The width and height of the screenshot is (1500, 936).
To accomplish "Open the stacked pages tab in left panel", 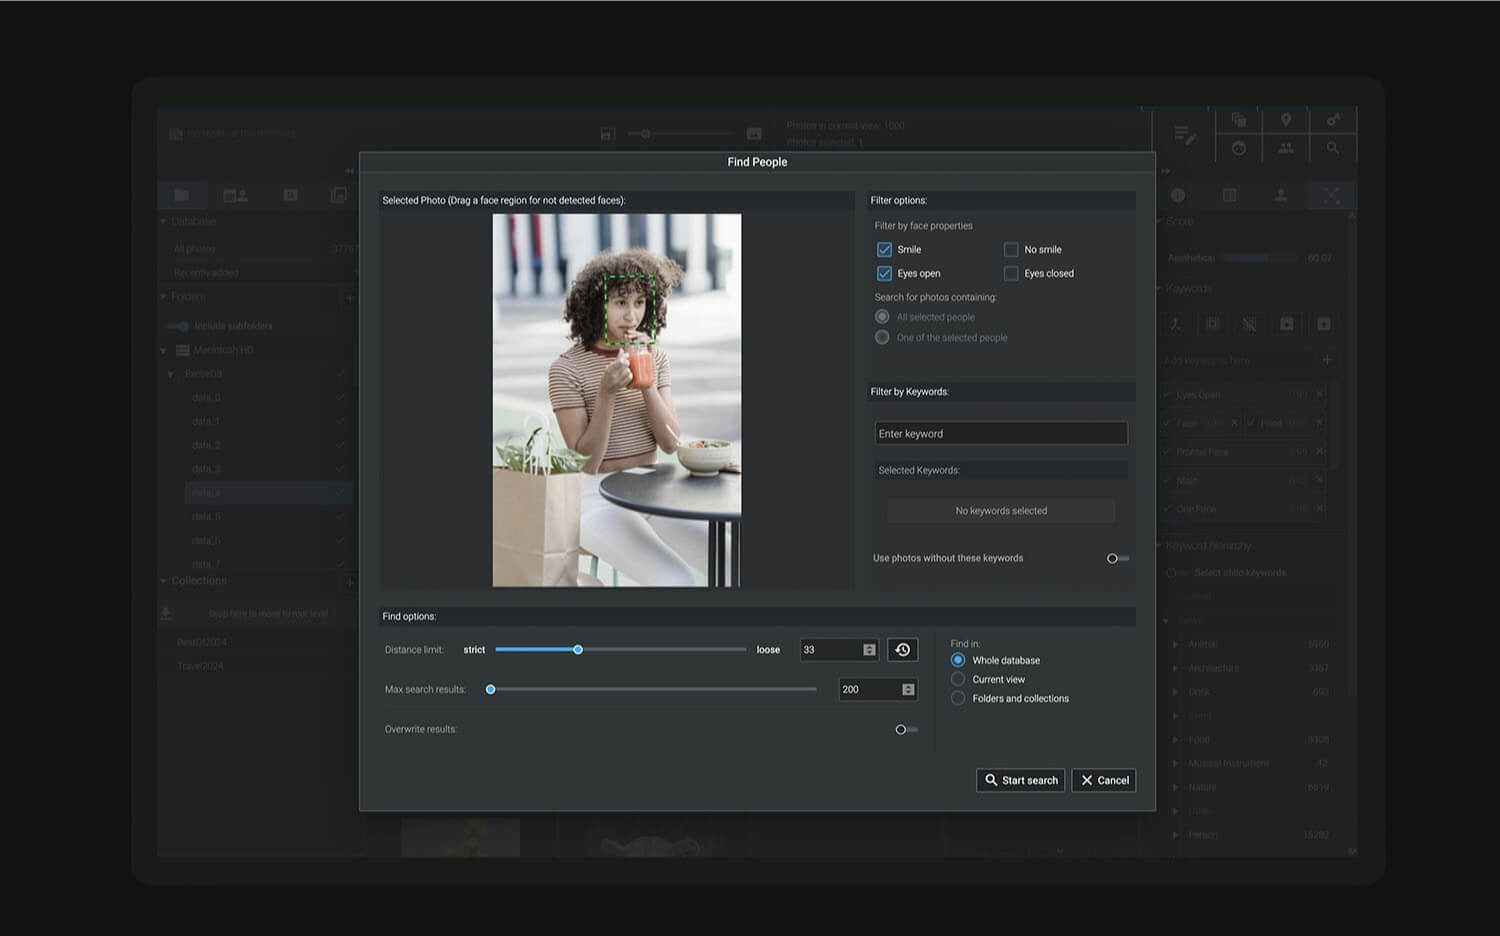I will [x=339, y=195].
